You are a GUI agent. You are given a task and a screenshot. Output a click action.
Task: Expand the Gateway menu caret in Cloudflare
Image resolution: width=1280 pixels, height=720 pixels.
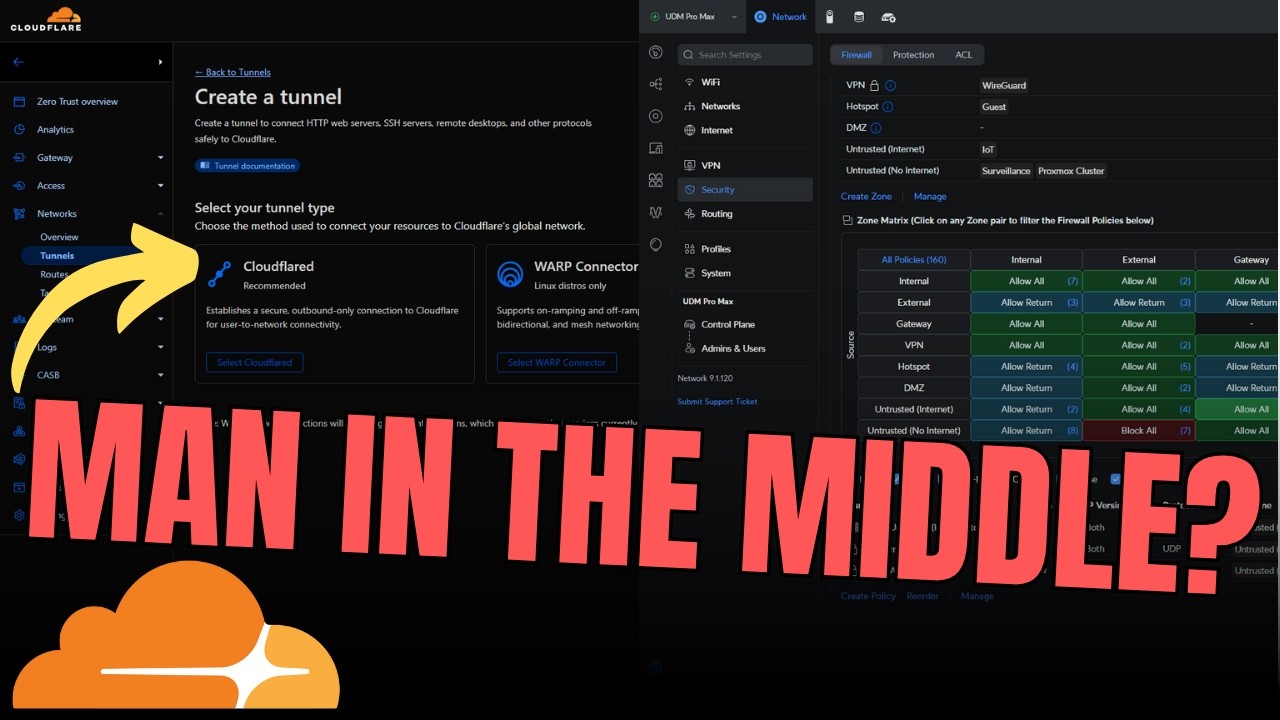(x=160, y=158)
